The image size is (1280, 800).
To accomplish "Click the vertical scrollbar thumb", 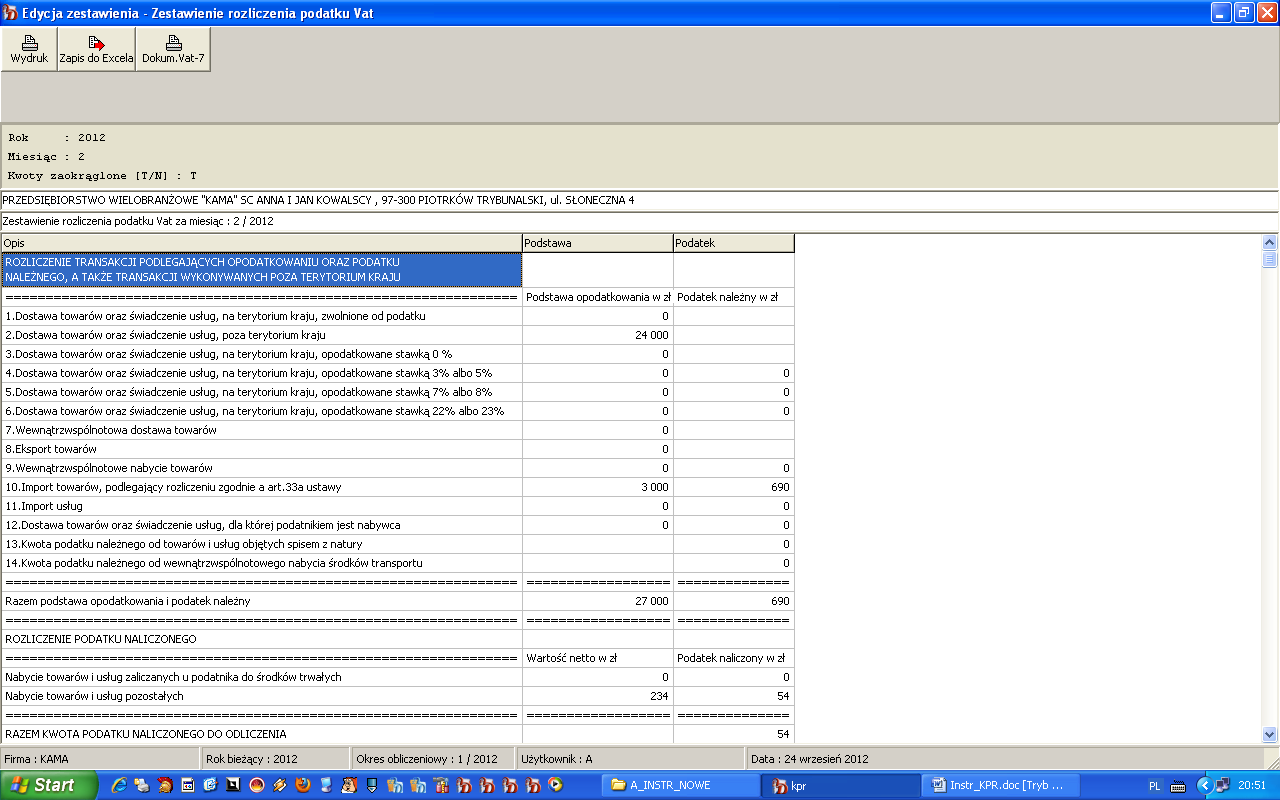I will [x=1270, y=259].
